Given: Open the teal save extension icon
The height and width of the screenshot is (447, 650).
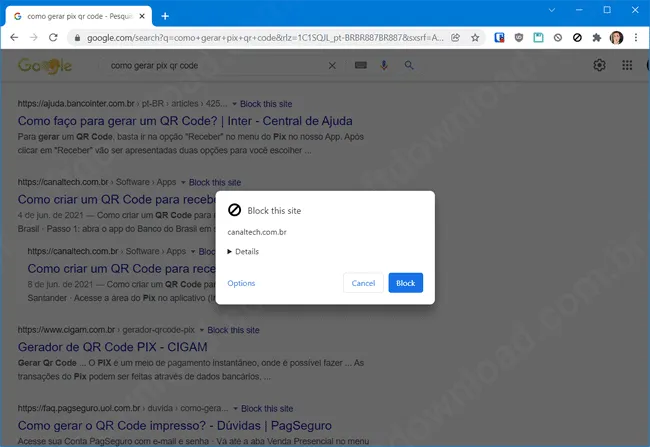Looking at the screenshot, I should coord(538,38).
